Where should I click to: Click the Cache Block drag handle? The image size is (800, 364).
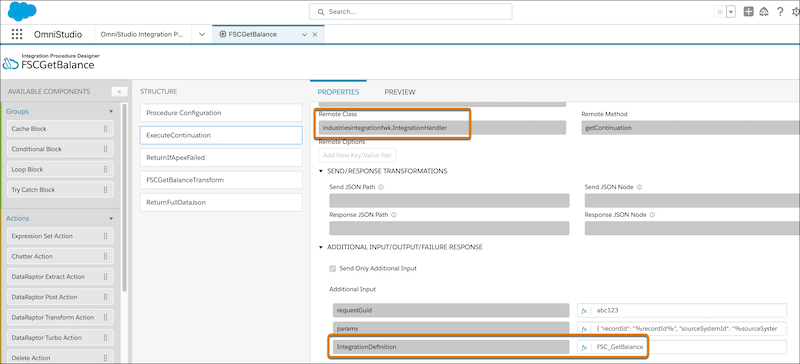[106, 129]
